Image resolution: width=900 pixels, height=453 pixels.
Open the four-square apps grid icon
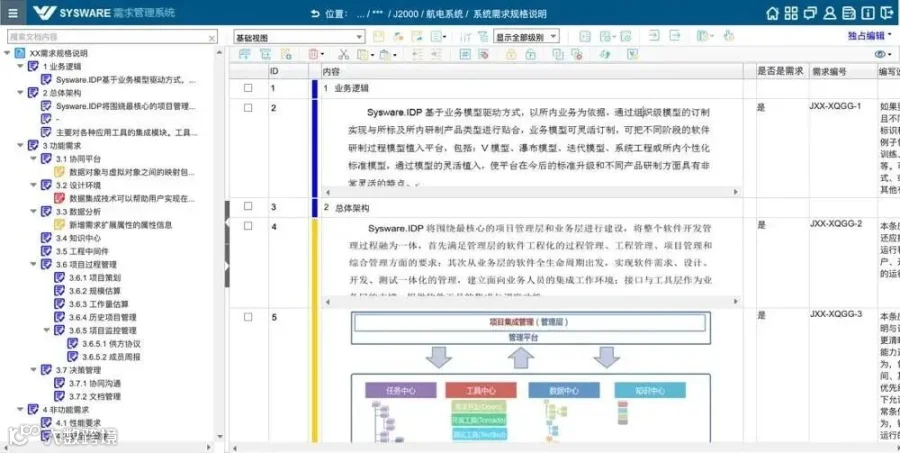(x=792, y=13)
